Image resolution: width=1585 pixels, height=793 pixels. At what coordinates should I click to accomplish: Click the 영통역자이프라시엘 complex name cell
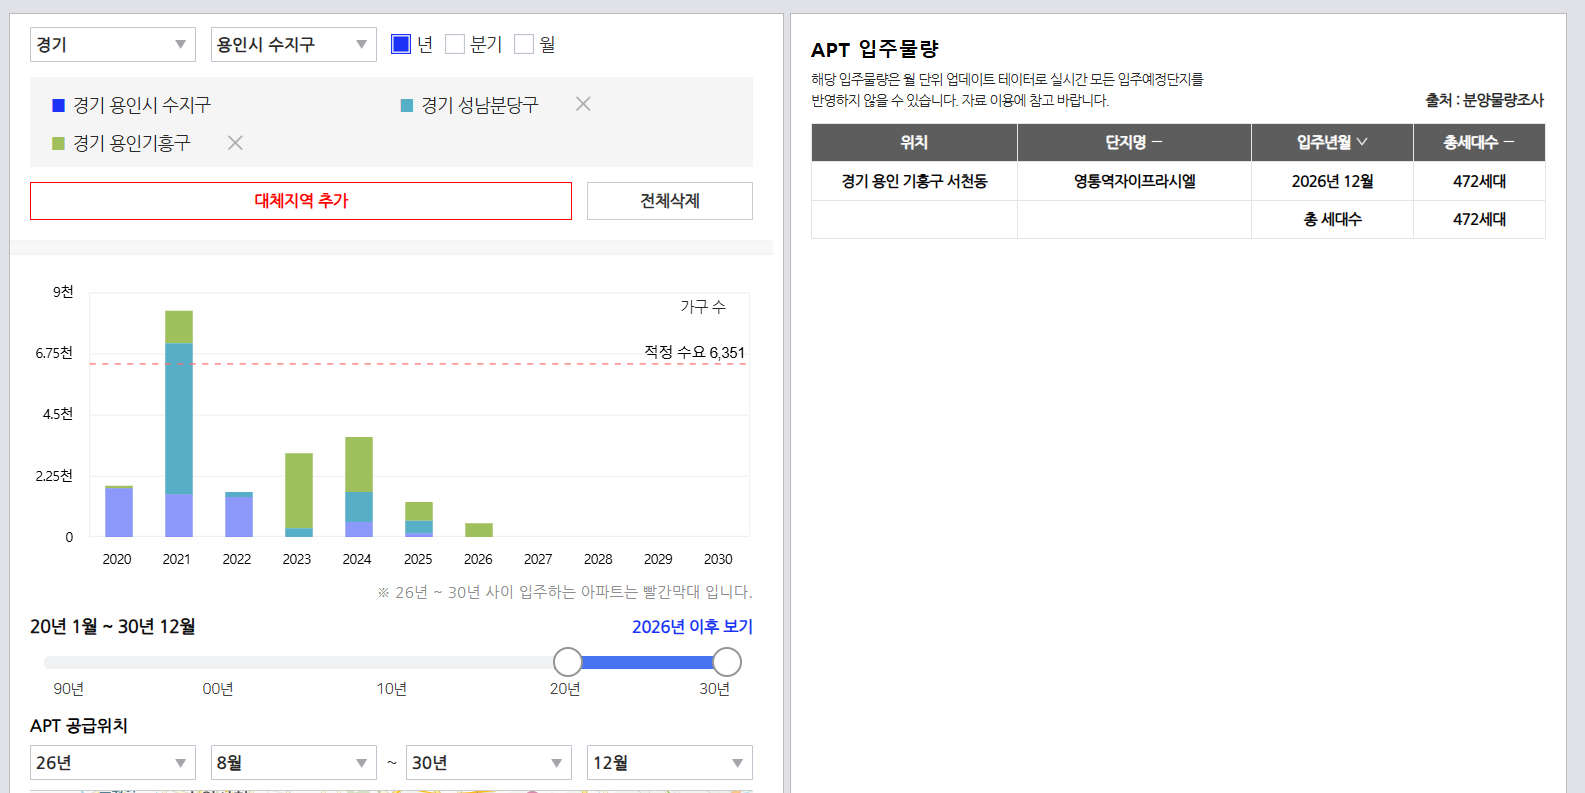1134,181
